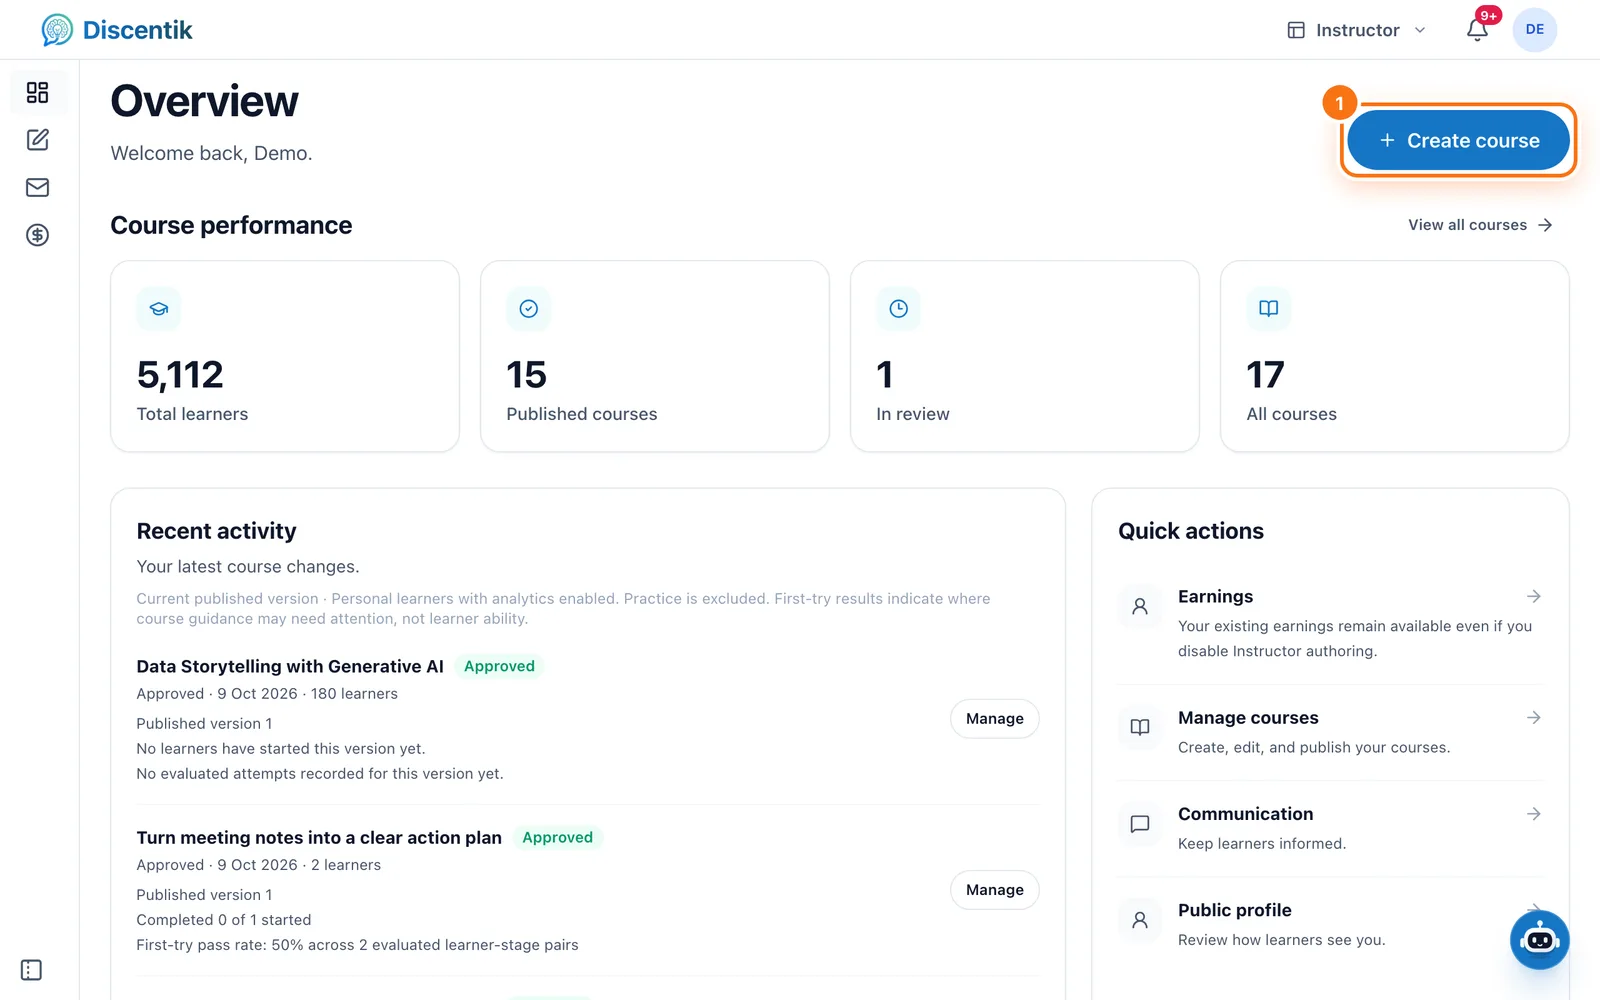Open the DE user avatar menu
This screenshot has width=1600, height=1000.
[x=1535, y=30]
